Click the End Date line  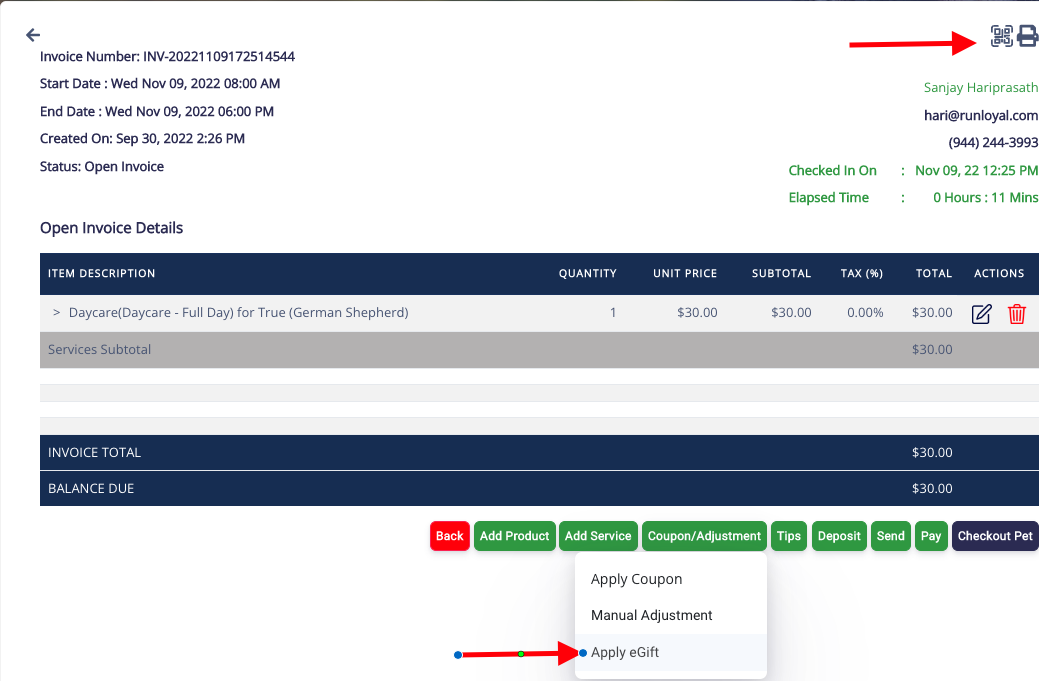pos(156,111)
